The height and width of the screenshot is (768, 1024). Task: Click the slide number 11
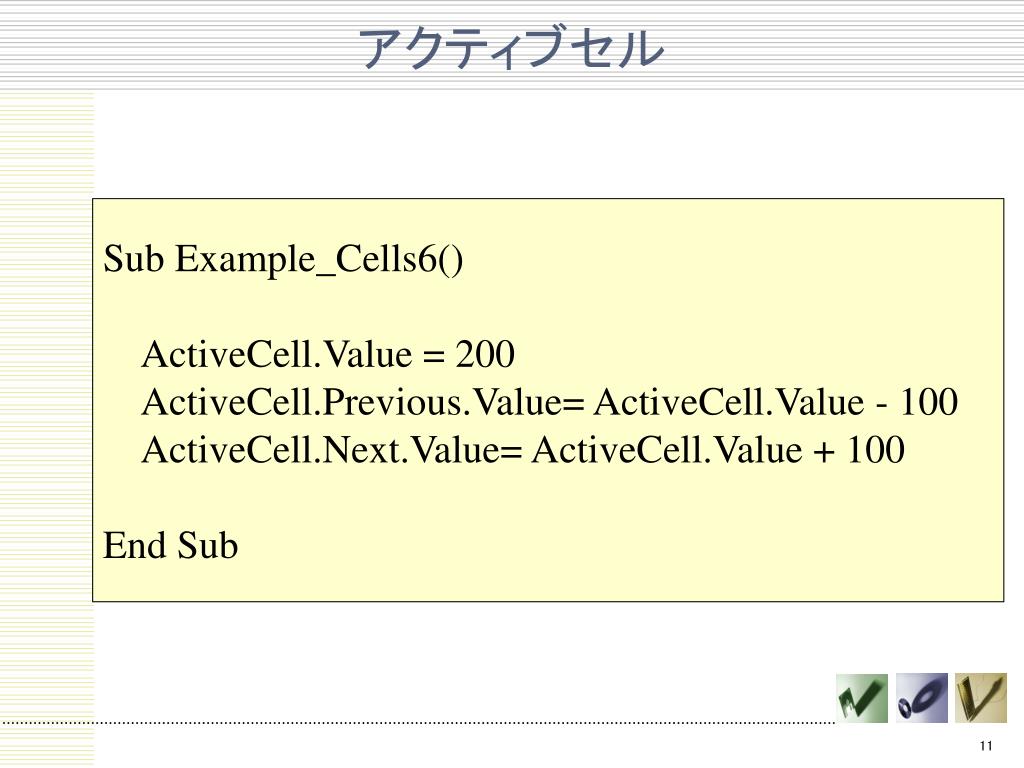tap(986, 746)
